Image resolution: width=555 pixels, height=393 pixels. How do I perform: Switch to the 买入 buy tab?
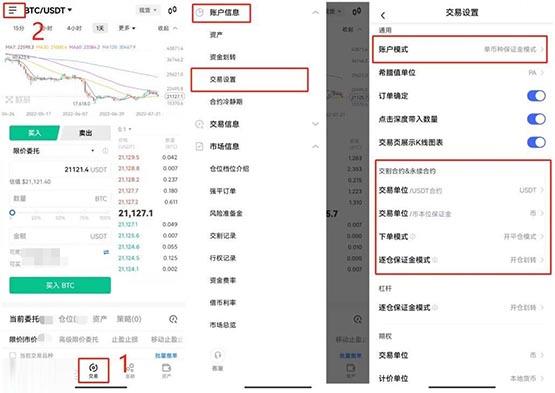click(x=34, y=133)
